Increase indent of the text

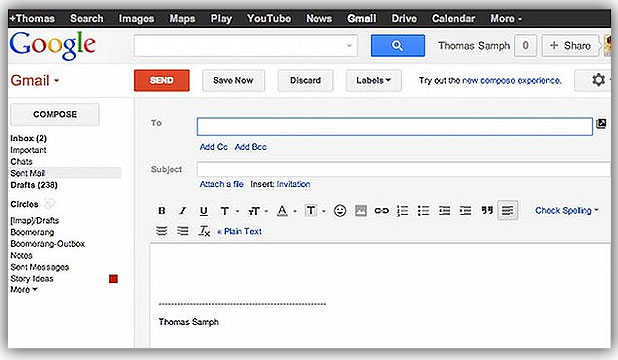coord(465,211)
